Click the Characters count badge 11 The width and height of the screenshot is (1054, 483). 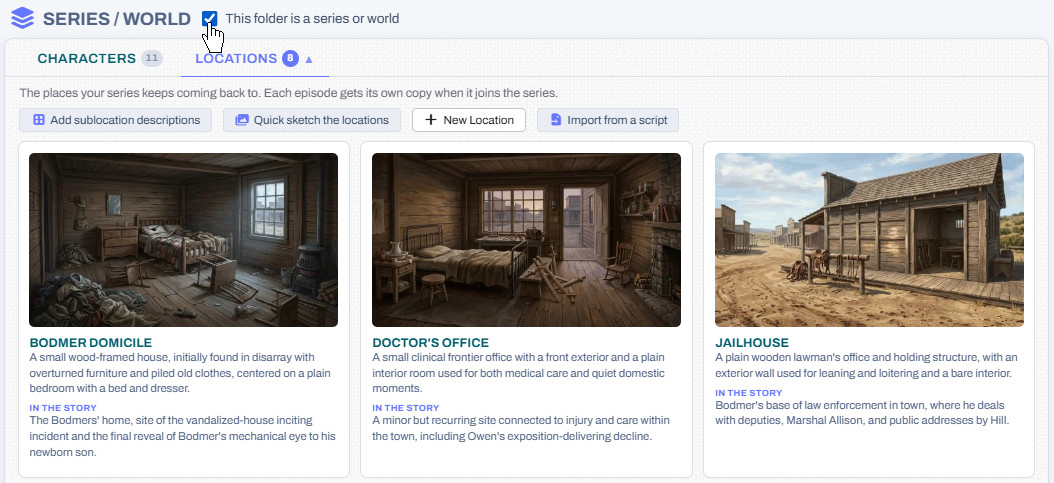[x=152, y=58]
